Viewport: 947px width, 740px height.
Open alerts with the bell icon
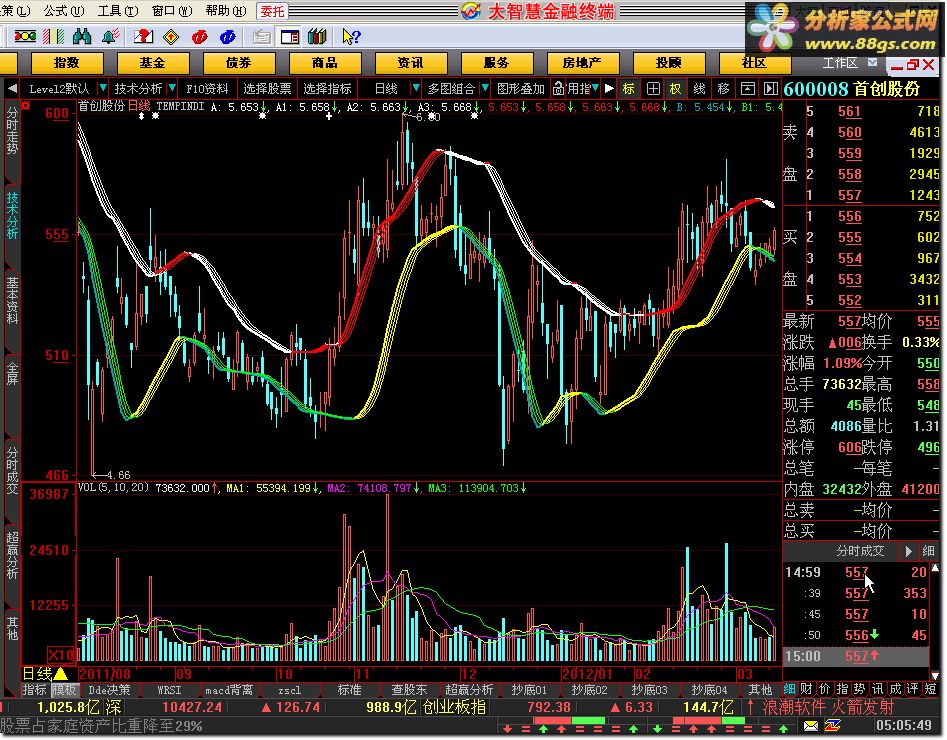pyautogui.click(x=111, y=37)
